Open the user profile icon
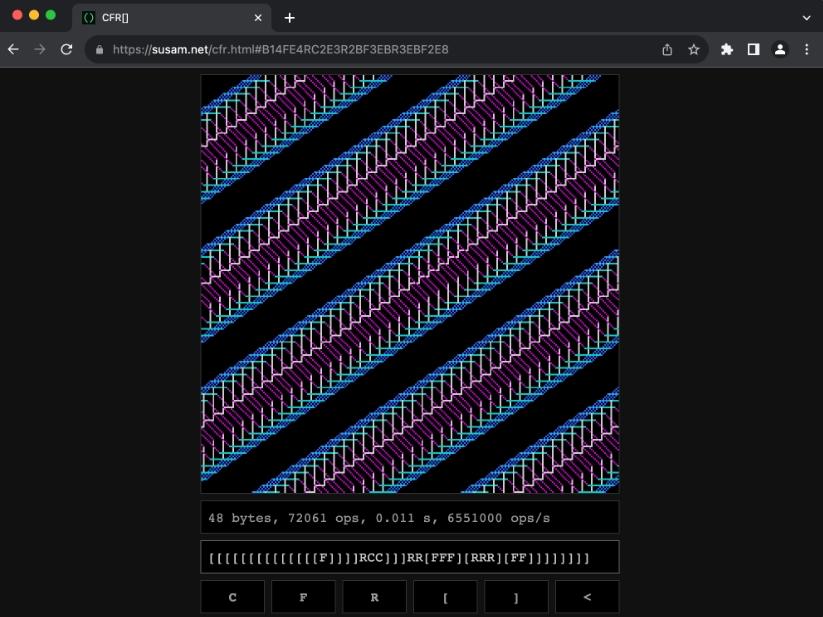 point(780,49)
